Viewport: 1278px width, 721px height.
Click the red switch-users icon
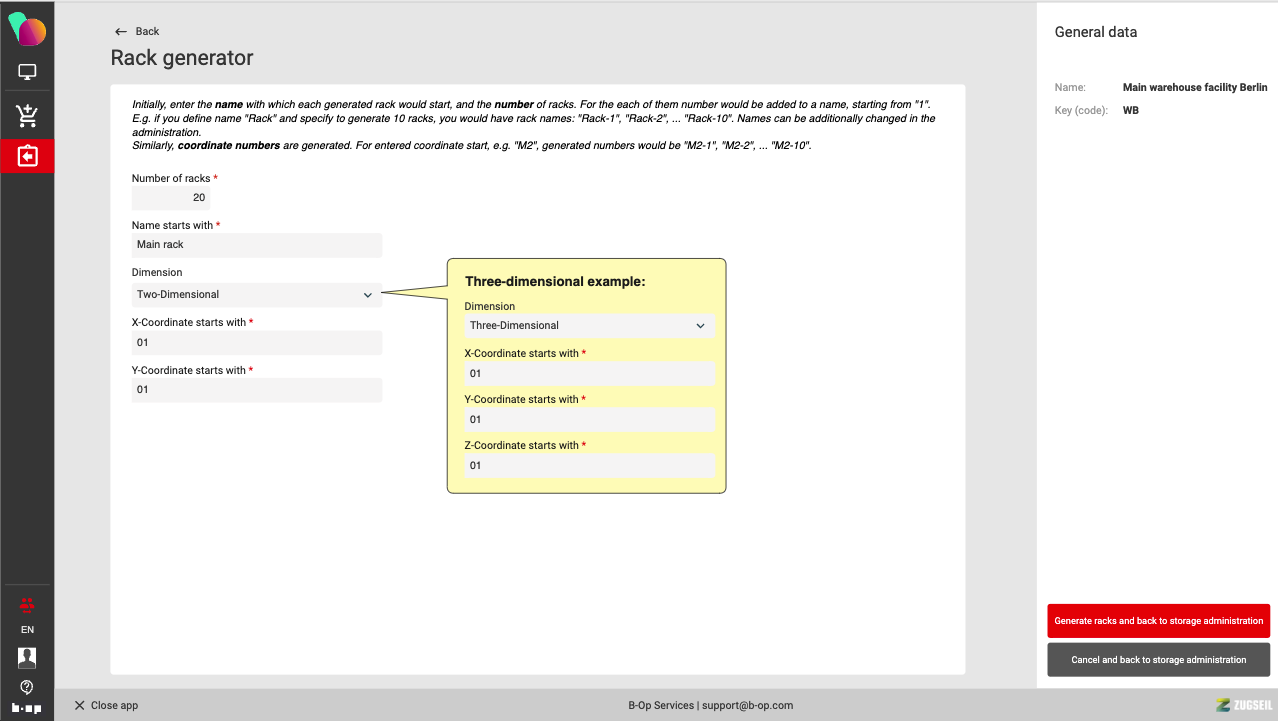27,604
